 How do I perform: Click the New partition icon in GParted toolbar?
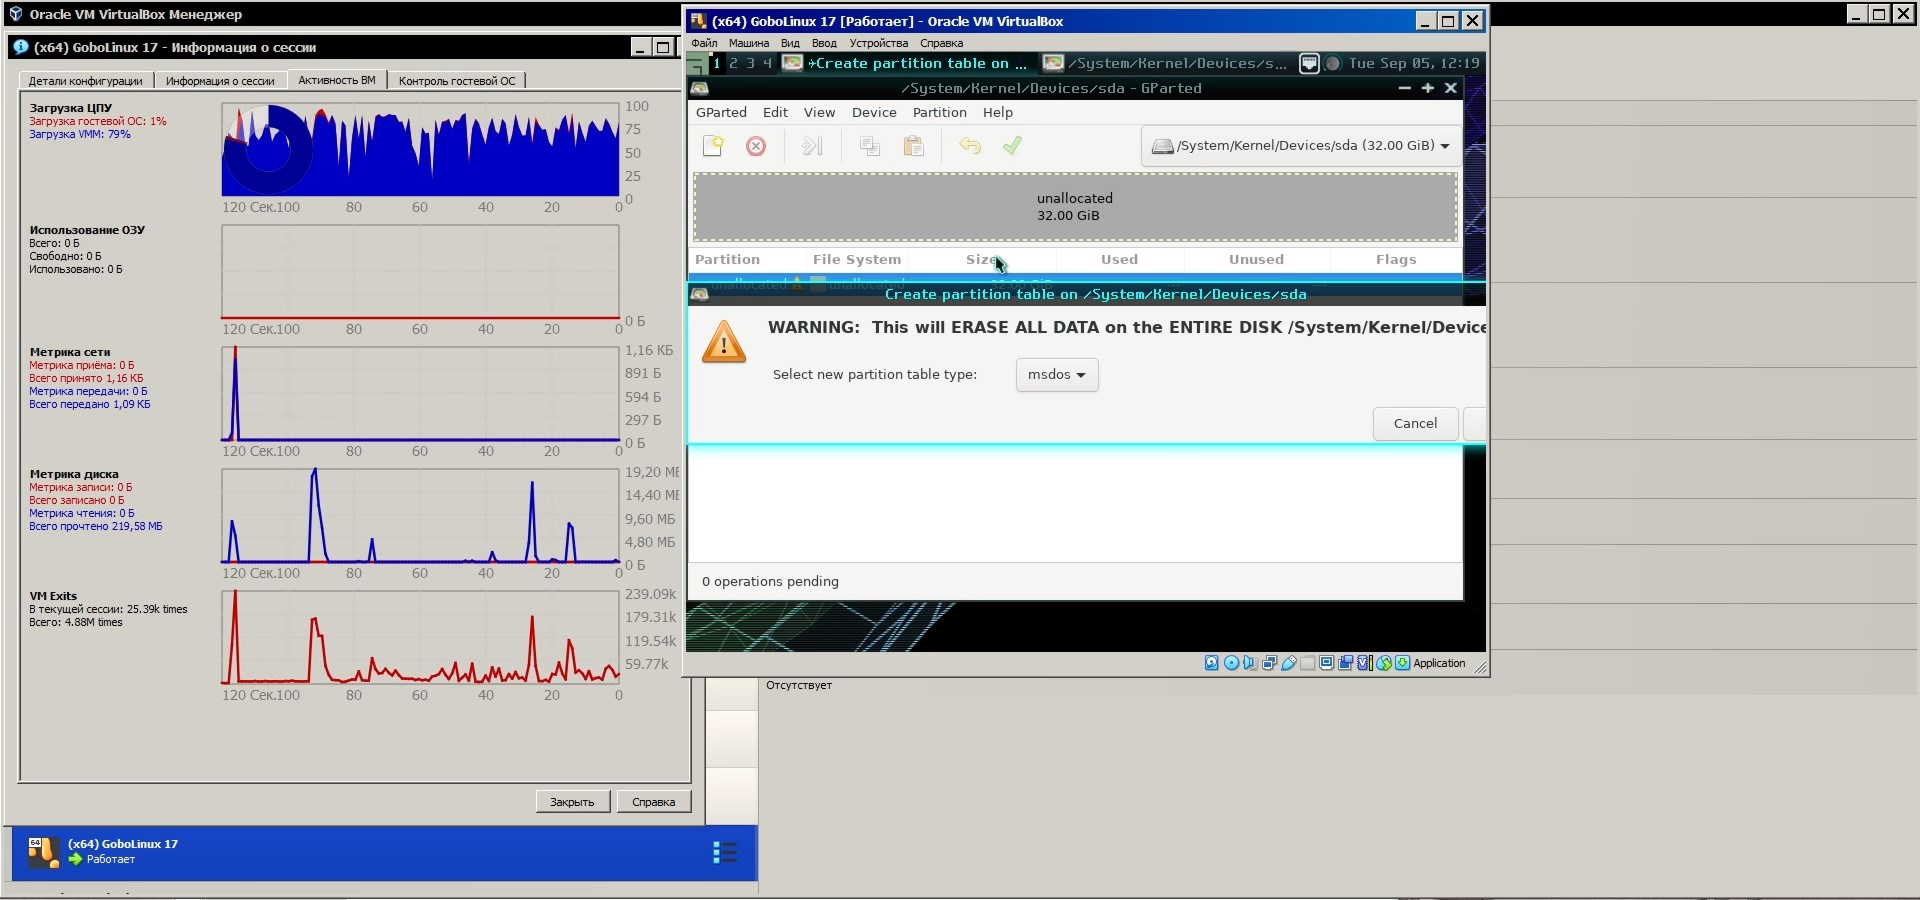pyautogui.click(x=713, y=146)
